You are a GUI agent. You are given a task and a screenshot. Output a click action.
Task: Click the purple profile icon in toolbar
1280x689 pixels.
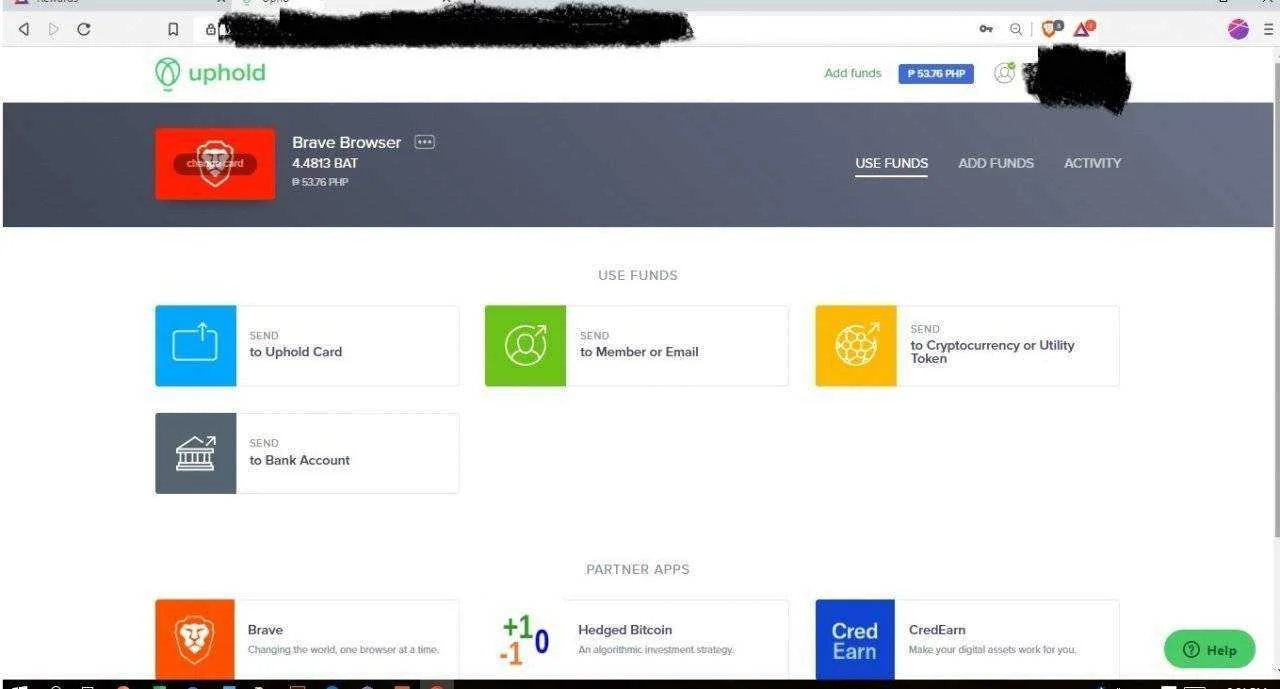tap(1239, 29)
